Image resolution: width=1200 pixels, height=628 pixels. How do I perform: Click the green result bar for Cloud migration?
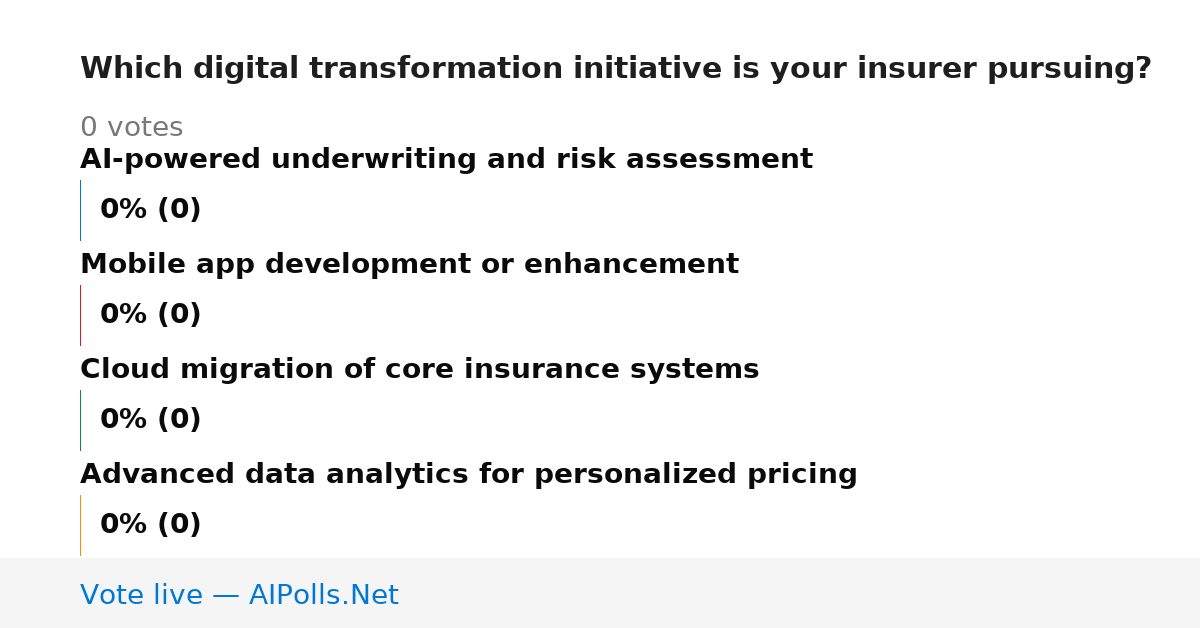tap(80, 420)
